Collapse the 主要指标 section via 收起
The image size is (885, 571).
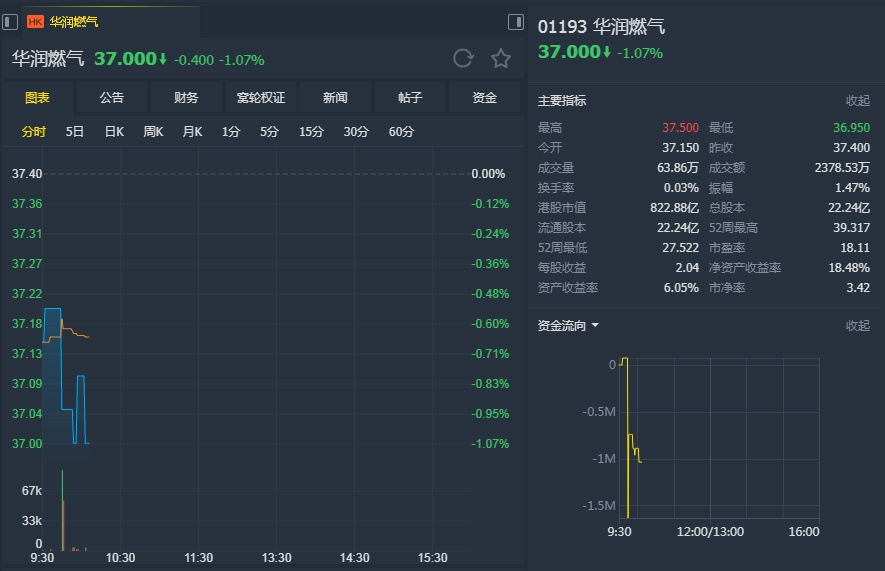857,100
